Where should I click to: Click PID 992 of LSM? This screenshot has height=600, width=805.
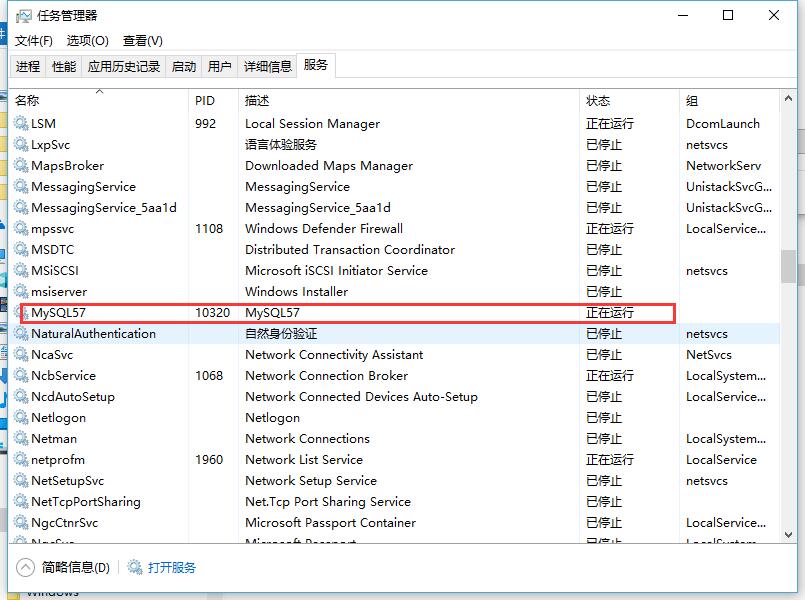(205, 123)
